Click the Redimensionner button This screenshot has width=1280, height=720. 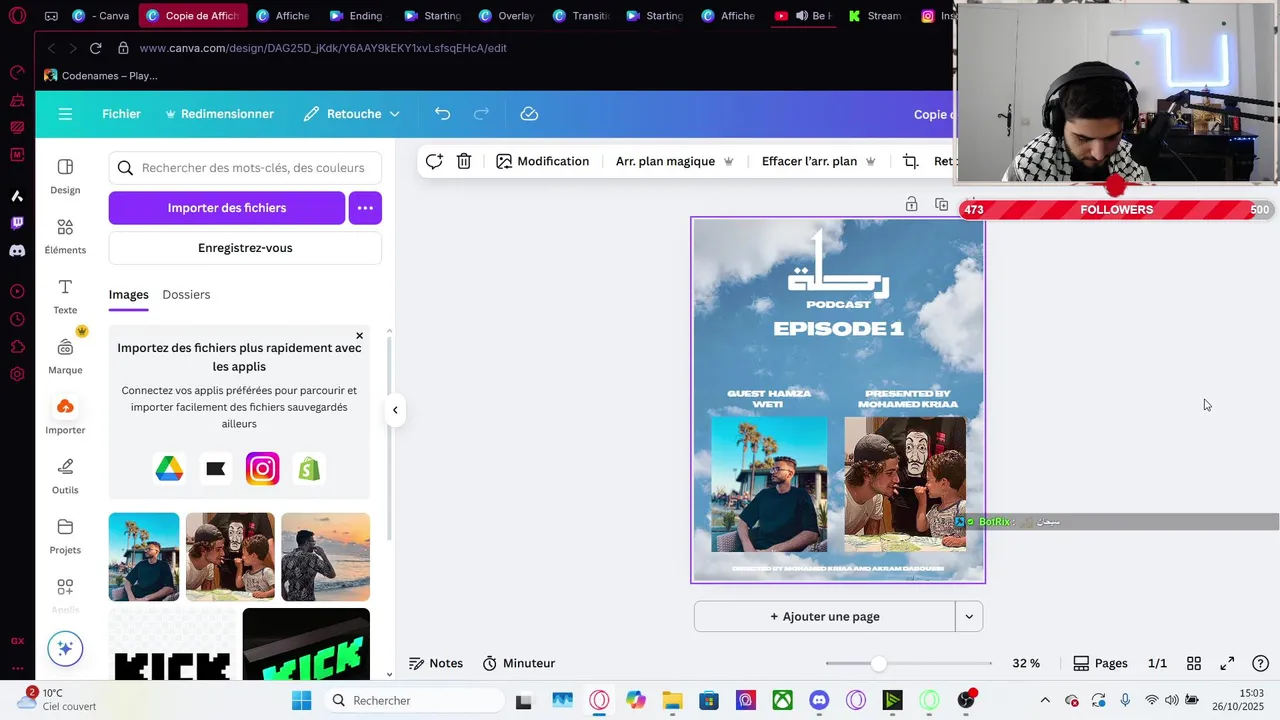[x=219, y=114]
